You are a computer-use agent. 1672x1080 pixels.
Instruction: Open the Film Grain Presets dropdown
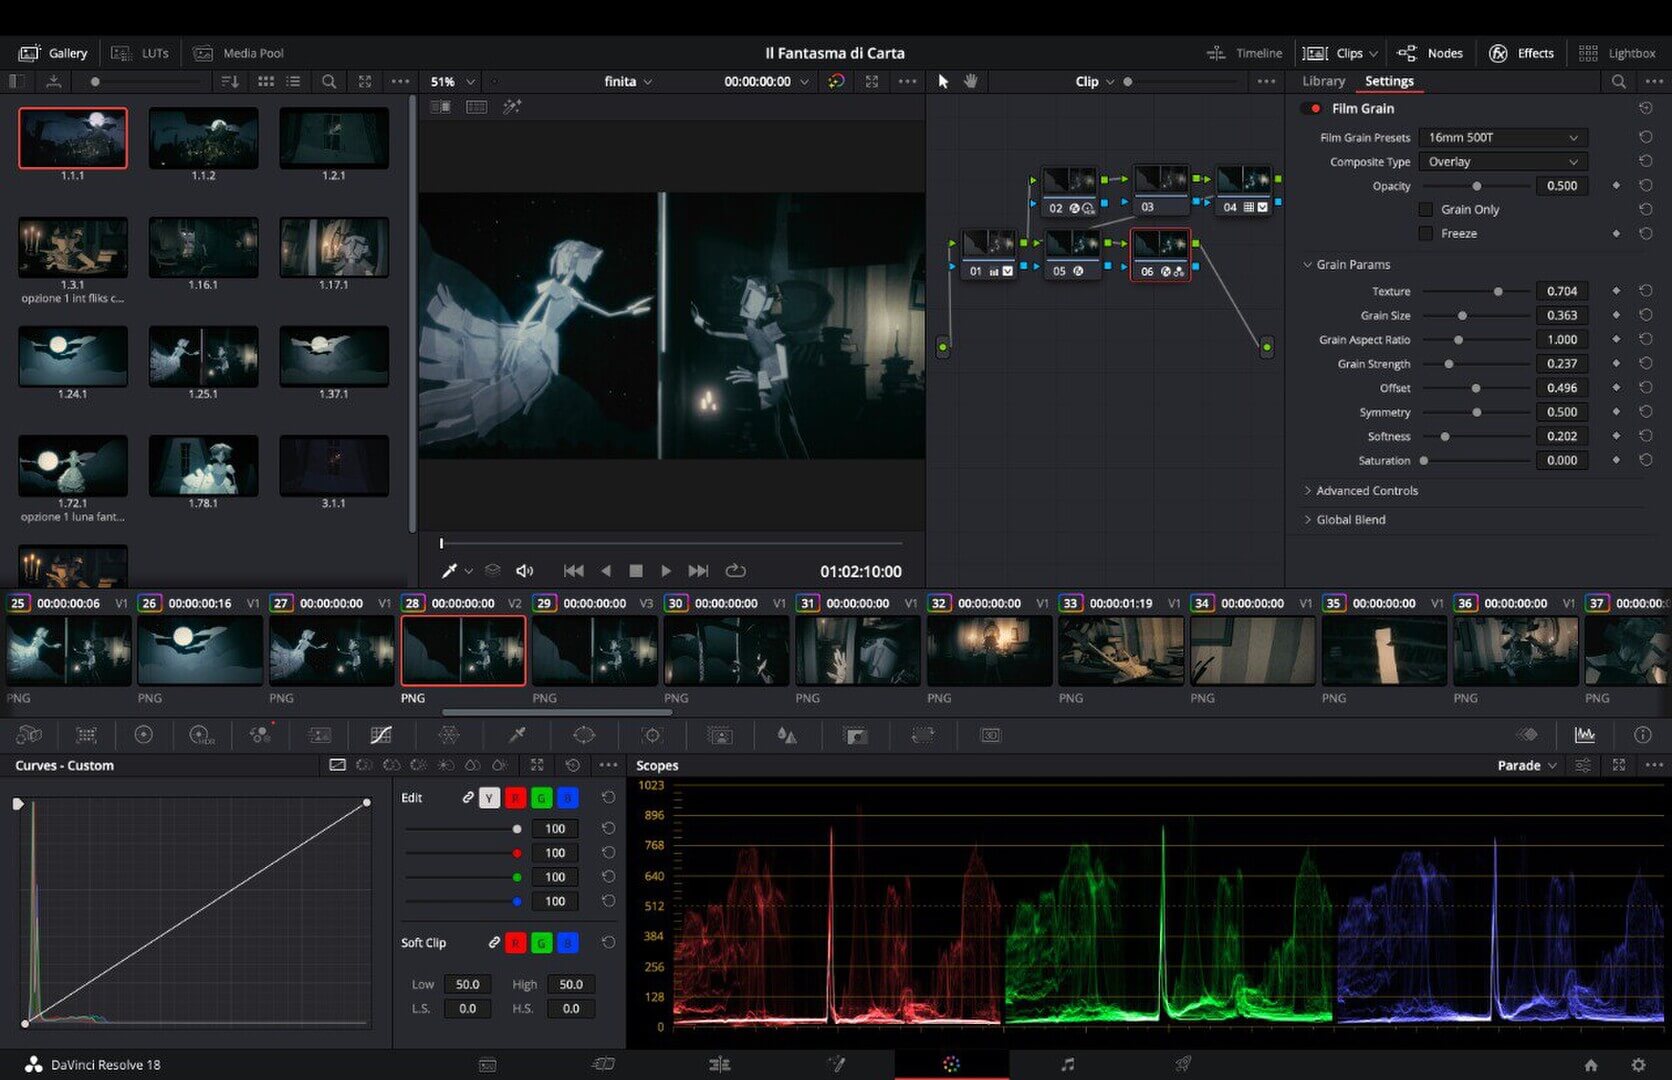[x=1502, y=137]
